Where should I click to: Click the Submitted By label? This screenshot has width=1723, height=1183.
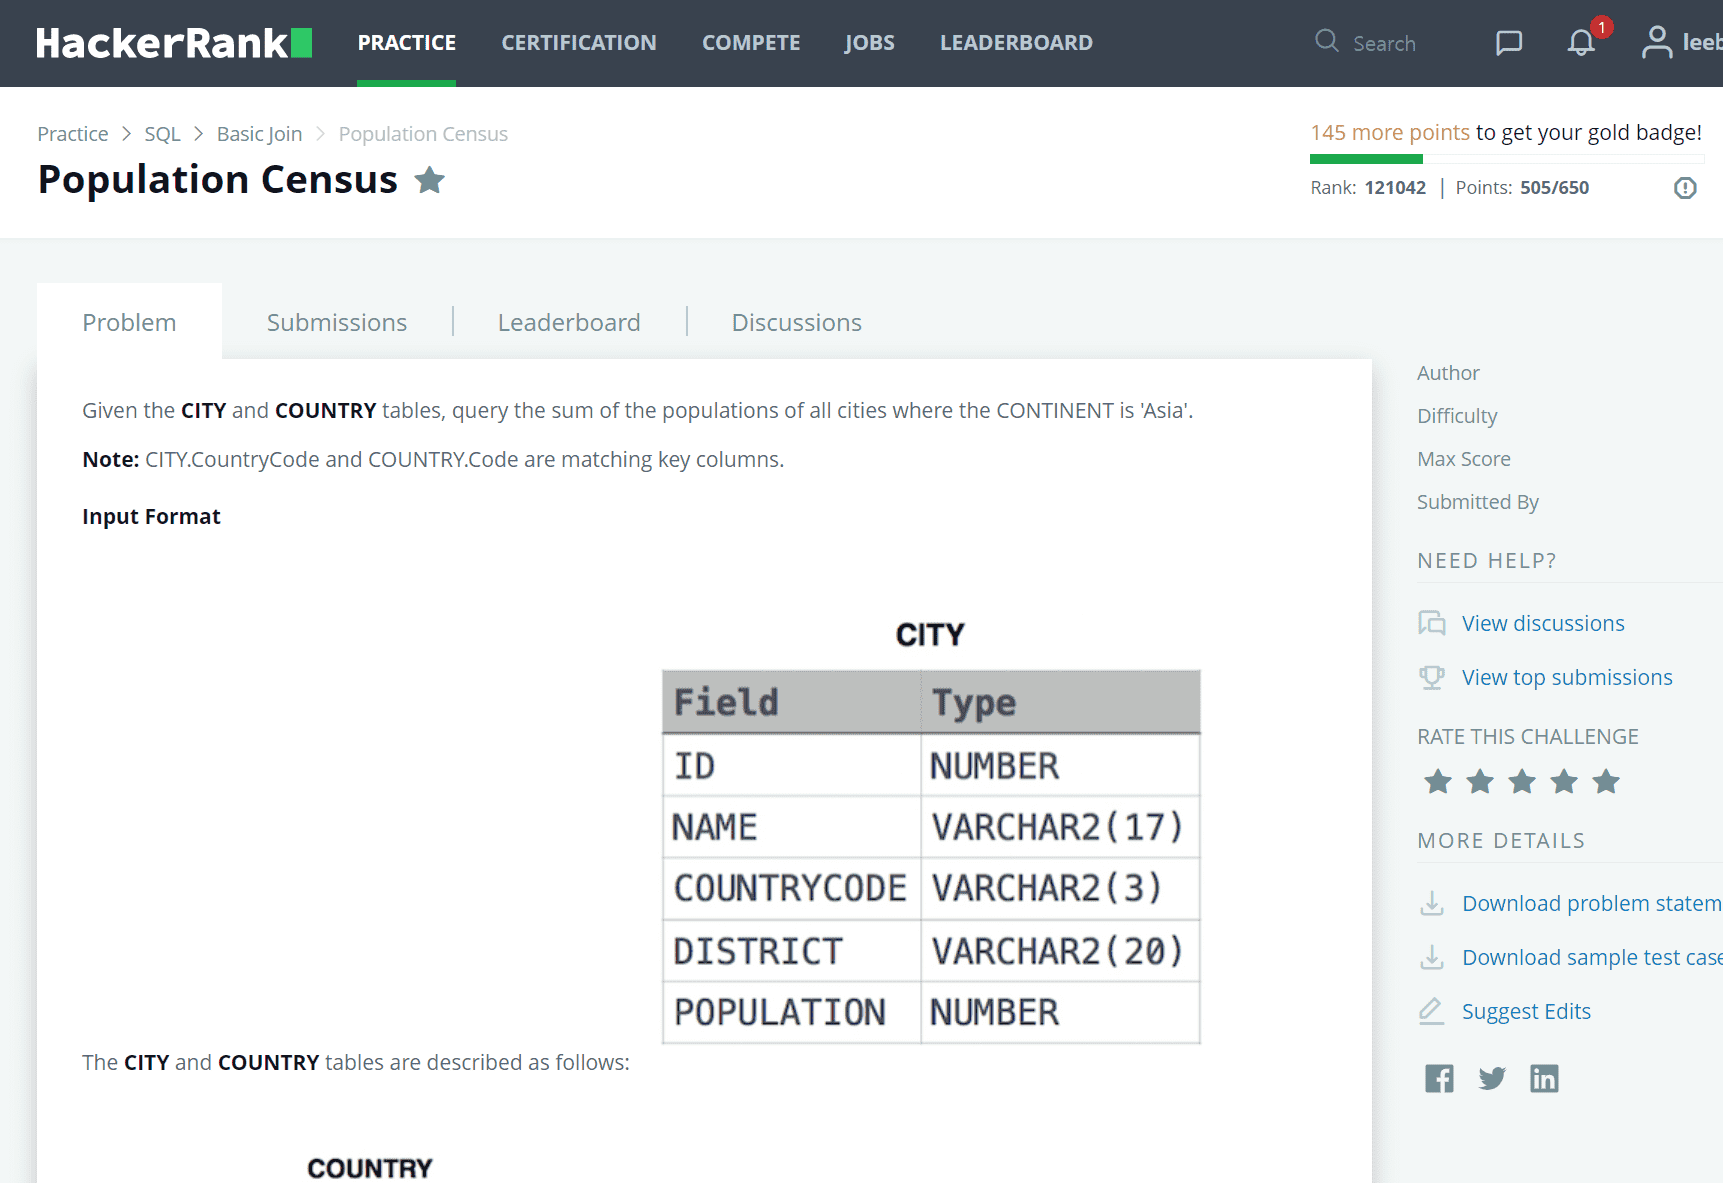(x=1478, y=502)
